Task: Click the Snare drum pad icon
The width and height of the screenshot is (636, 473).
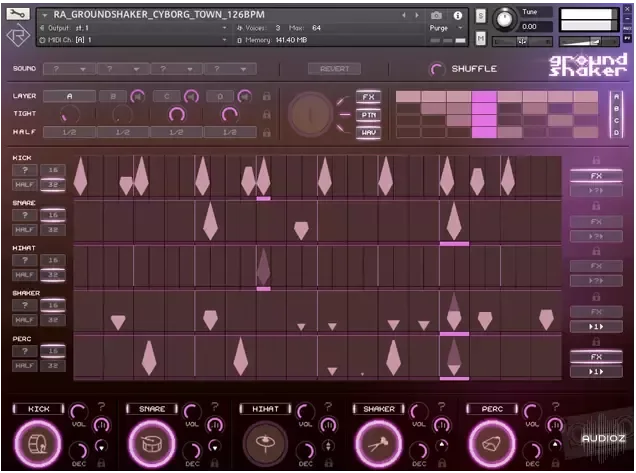Action: (x=152, y=444)
